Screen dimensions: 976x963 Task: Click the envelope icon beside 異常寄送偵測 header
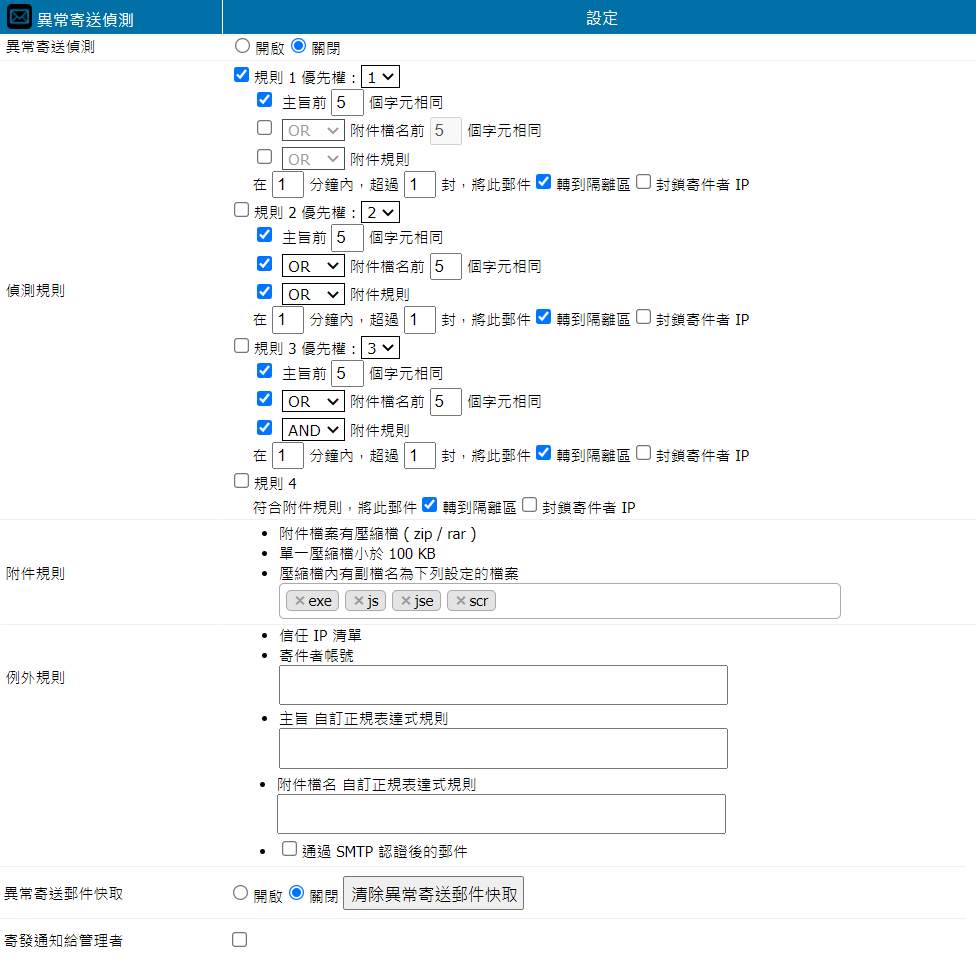coord(19,18)
